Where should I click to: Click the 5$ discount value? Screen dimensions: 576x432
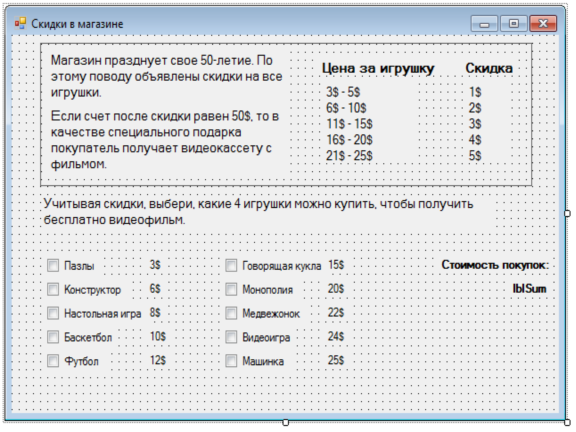point(475,156)
